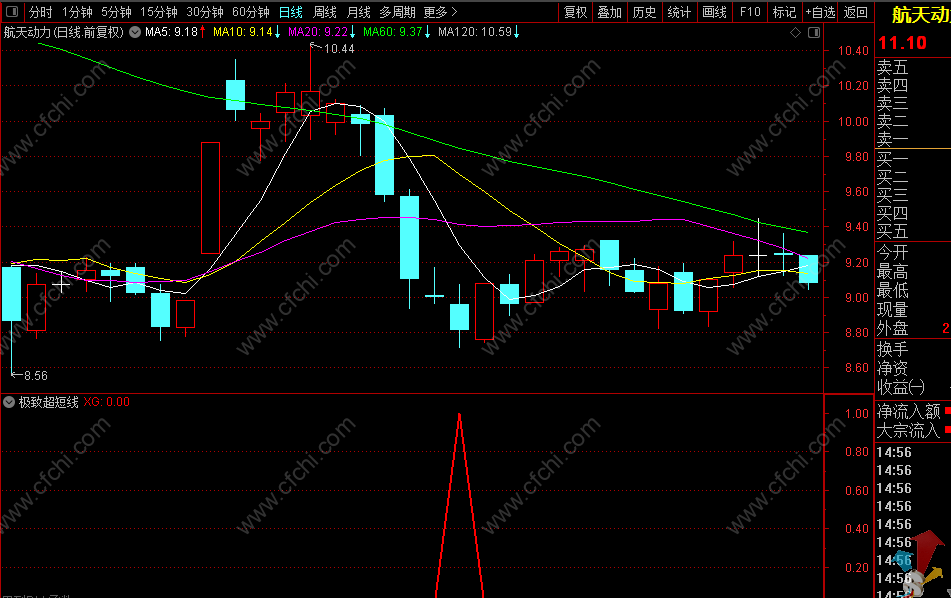The image size is (951, 598).
Task: Click the red XG signal spike peak
Action: (459, 416)
